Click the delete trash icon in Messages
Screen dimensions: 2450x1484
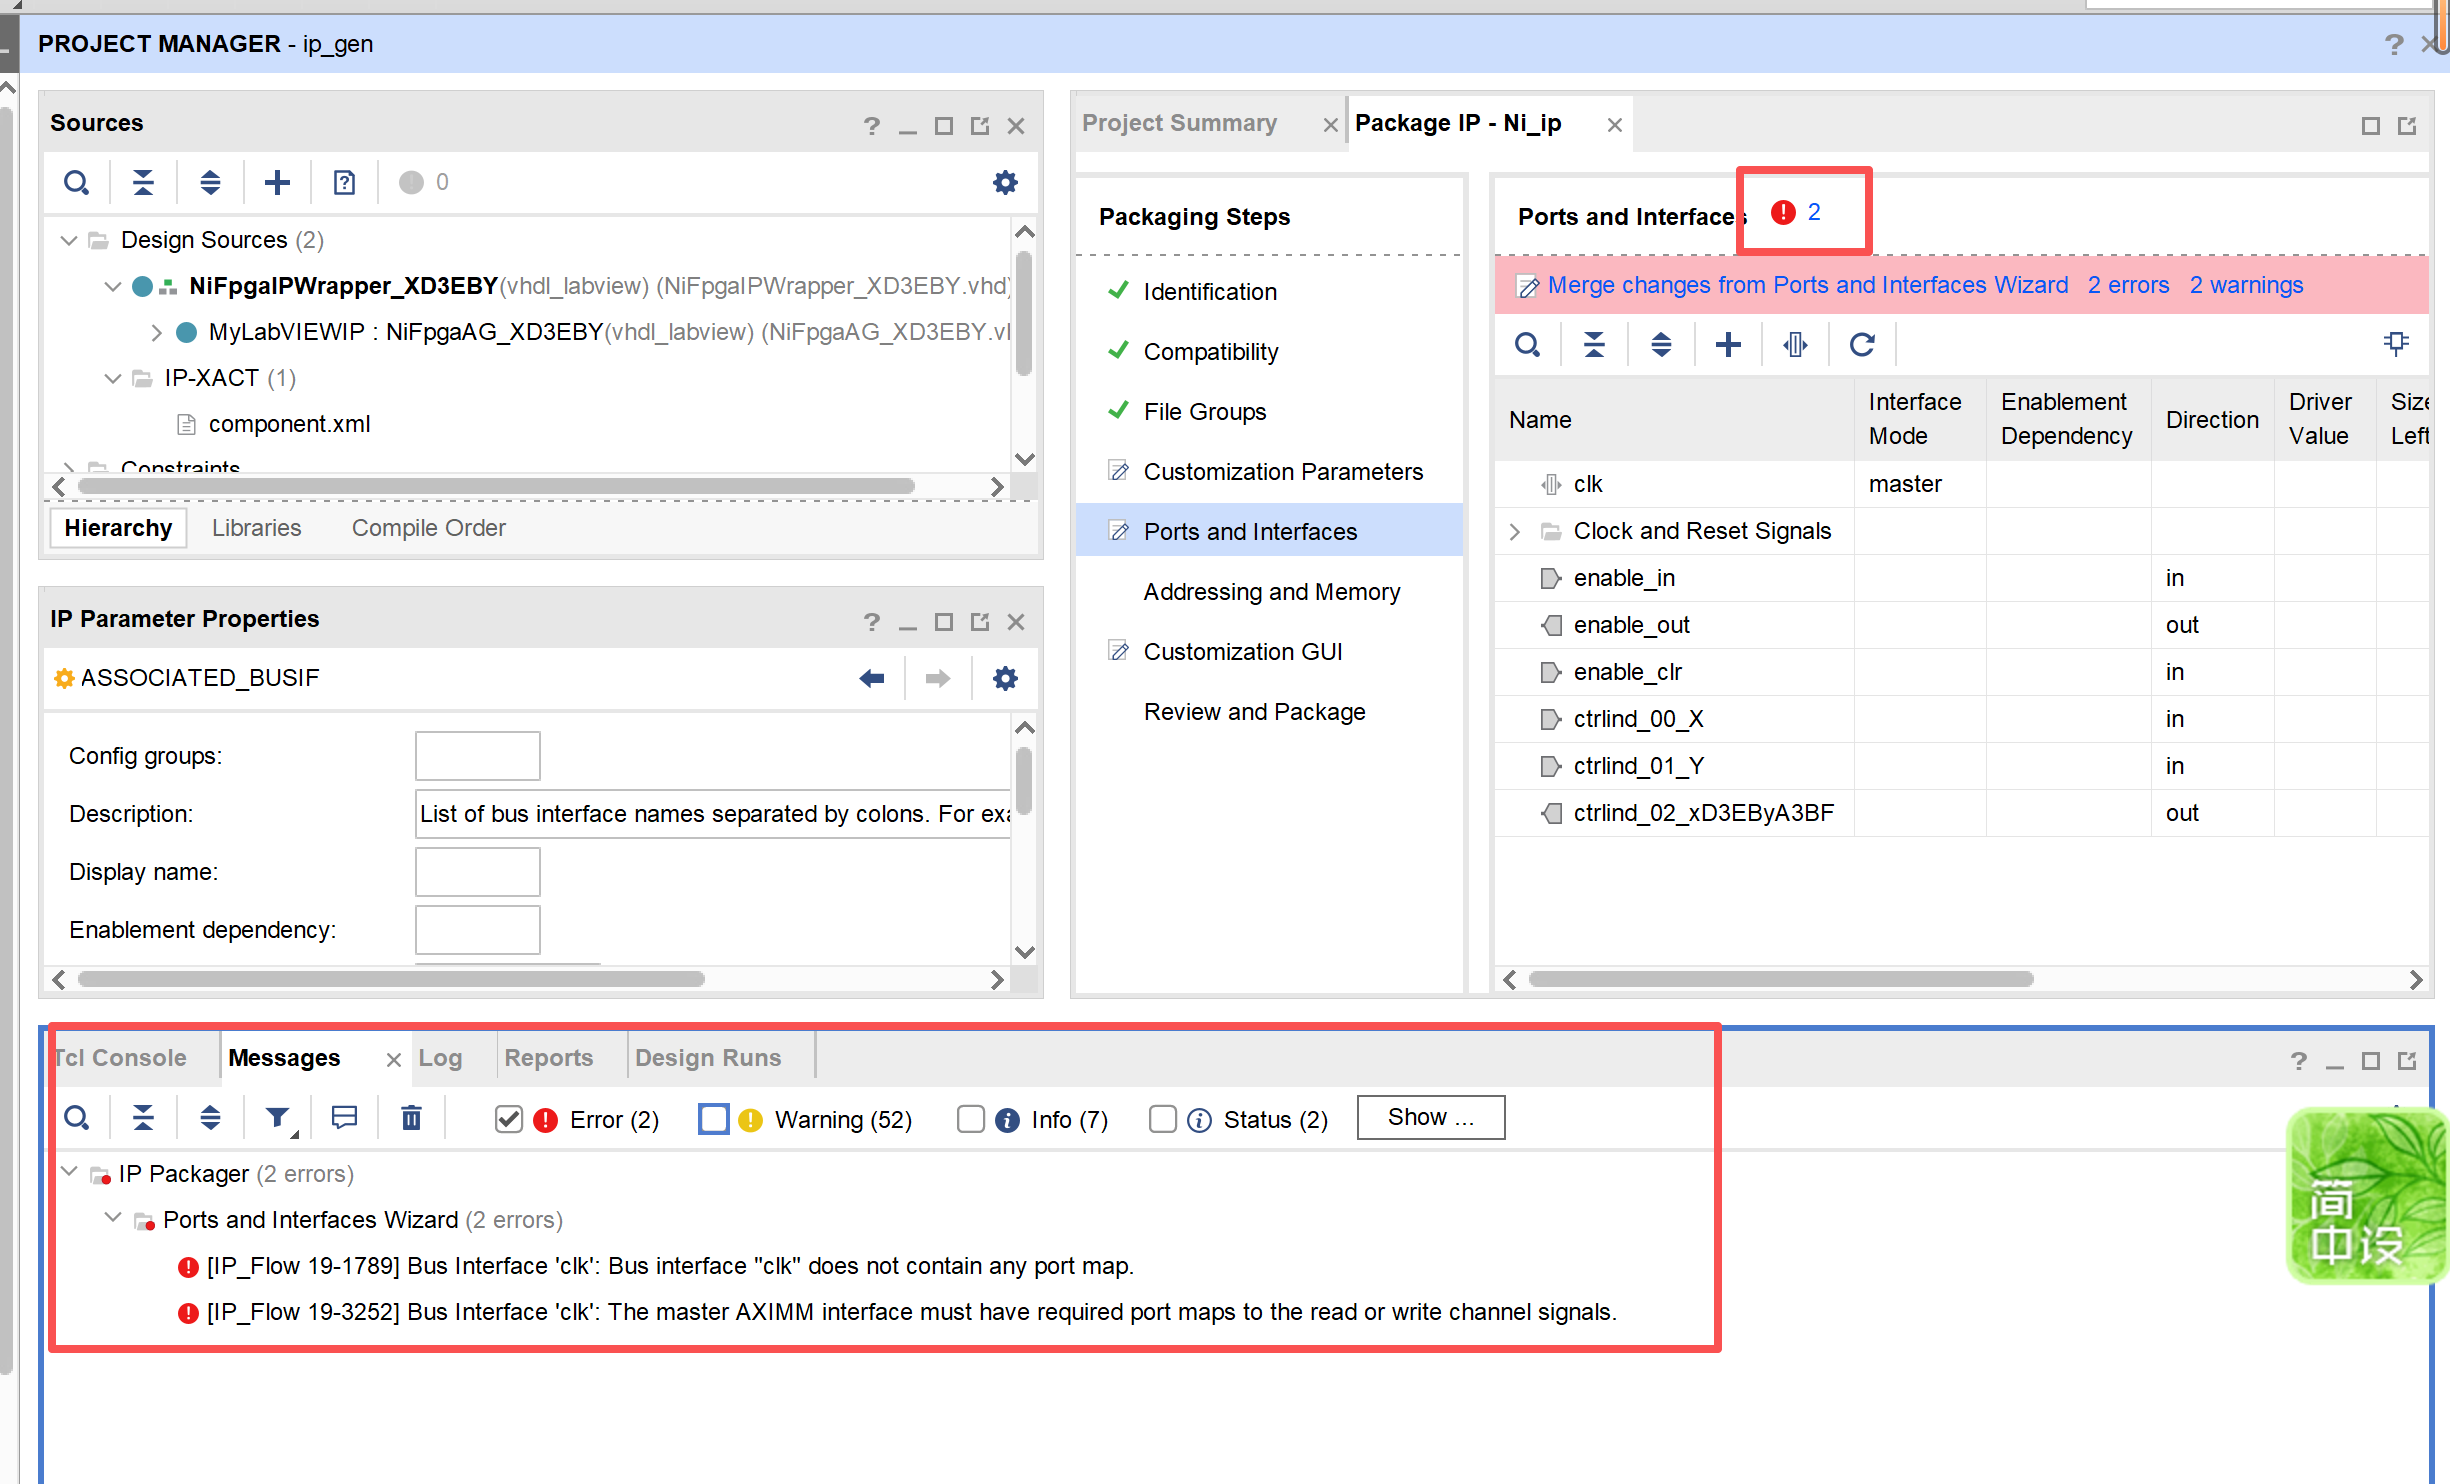(411, 1117)
